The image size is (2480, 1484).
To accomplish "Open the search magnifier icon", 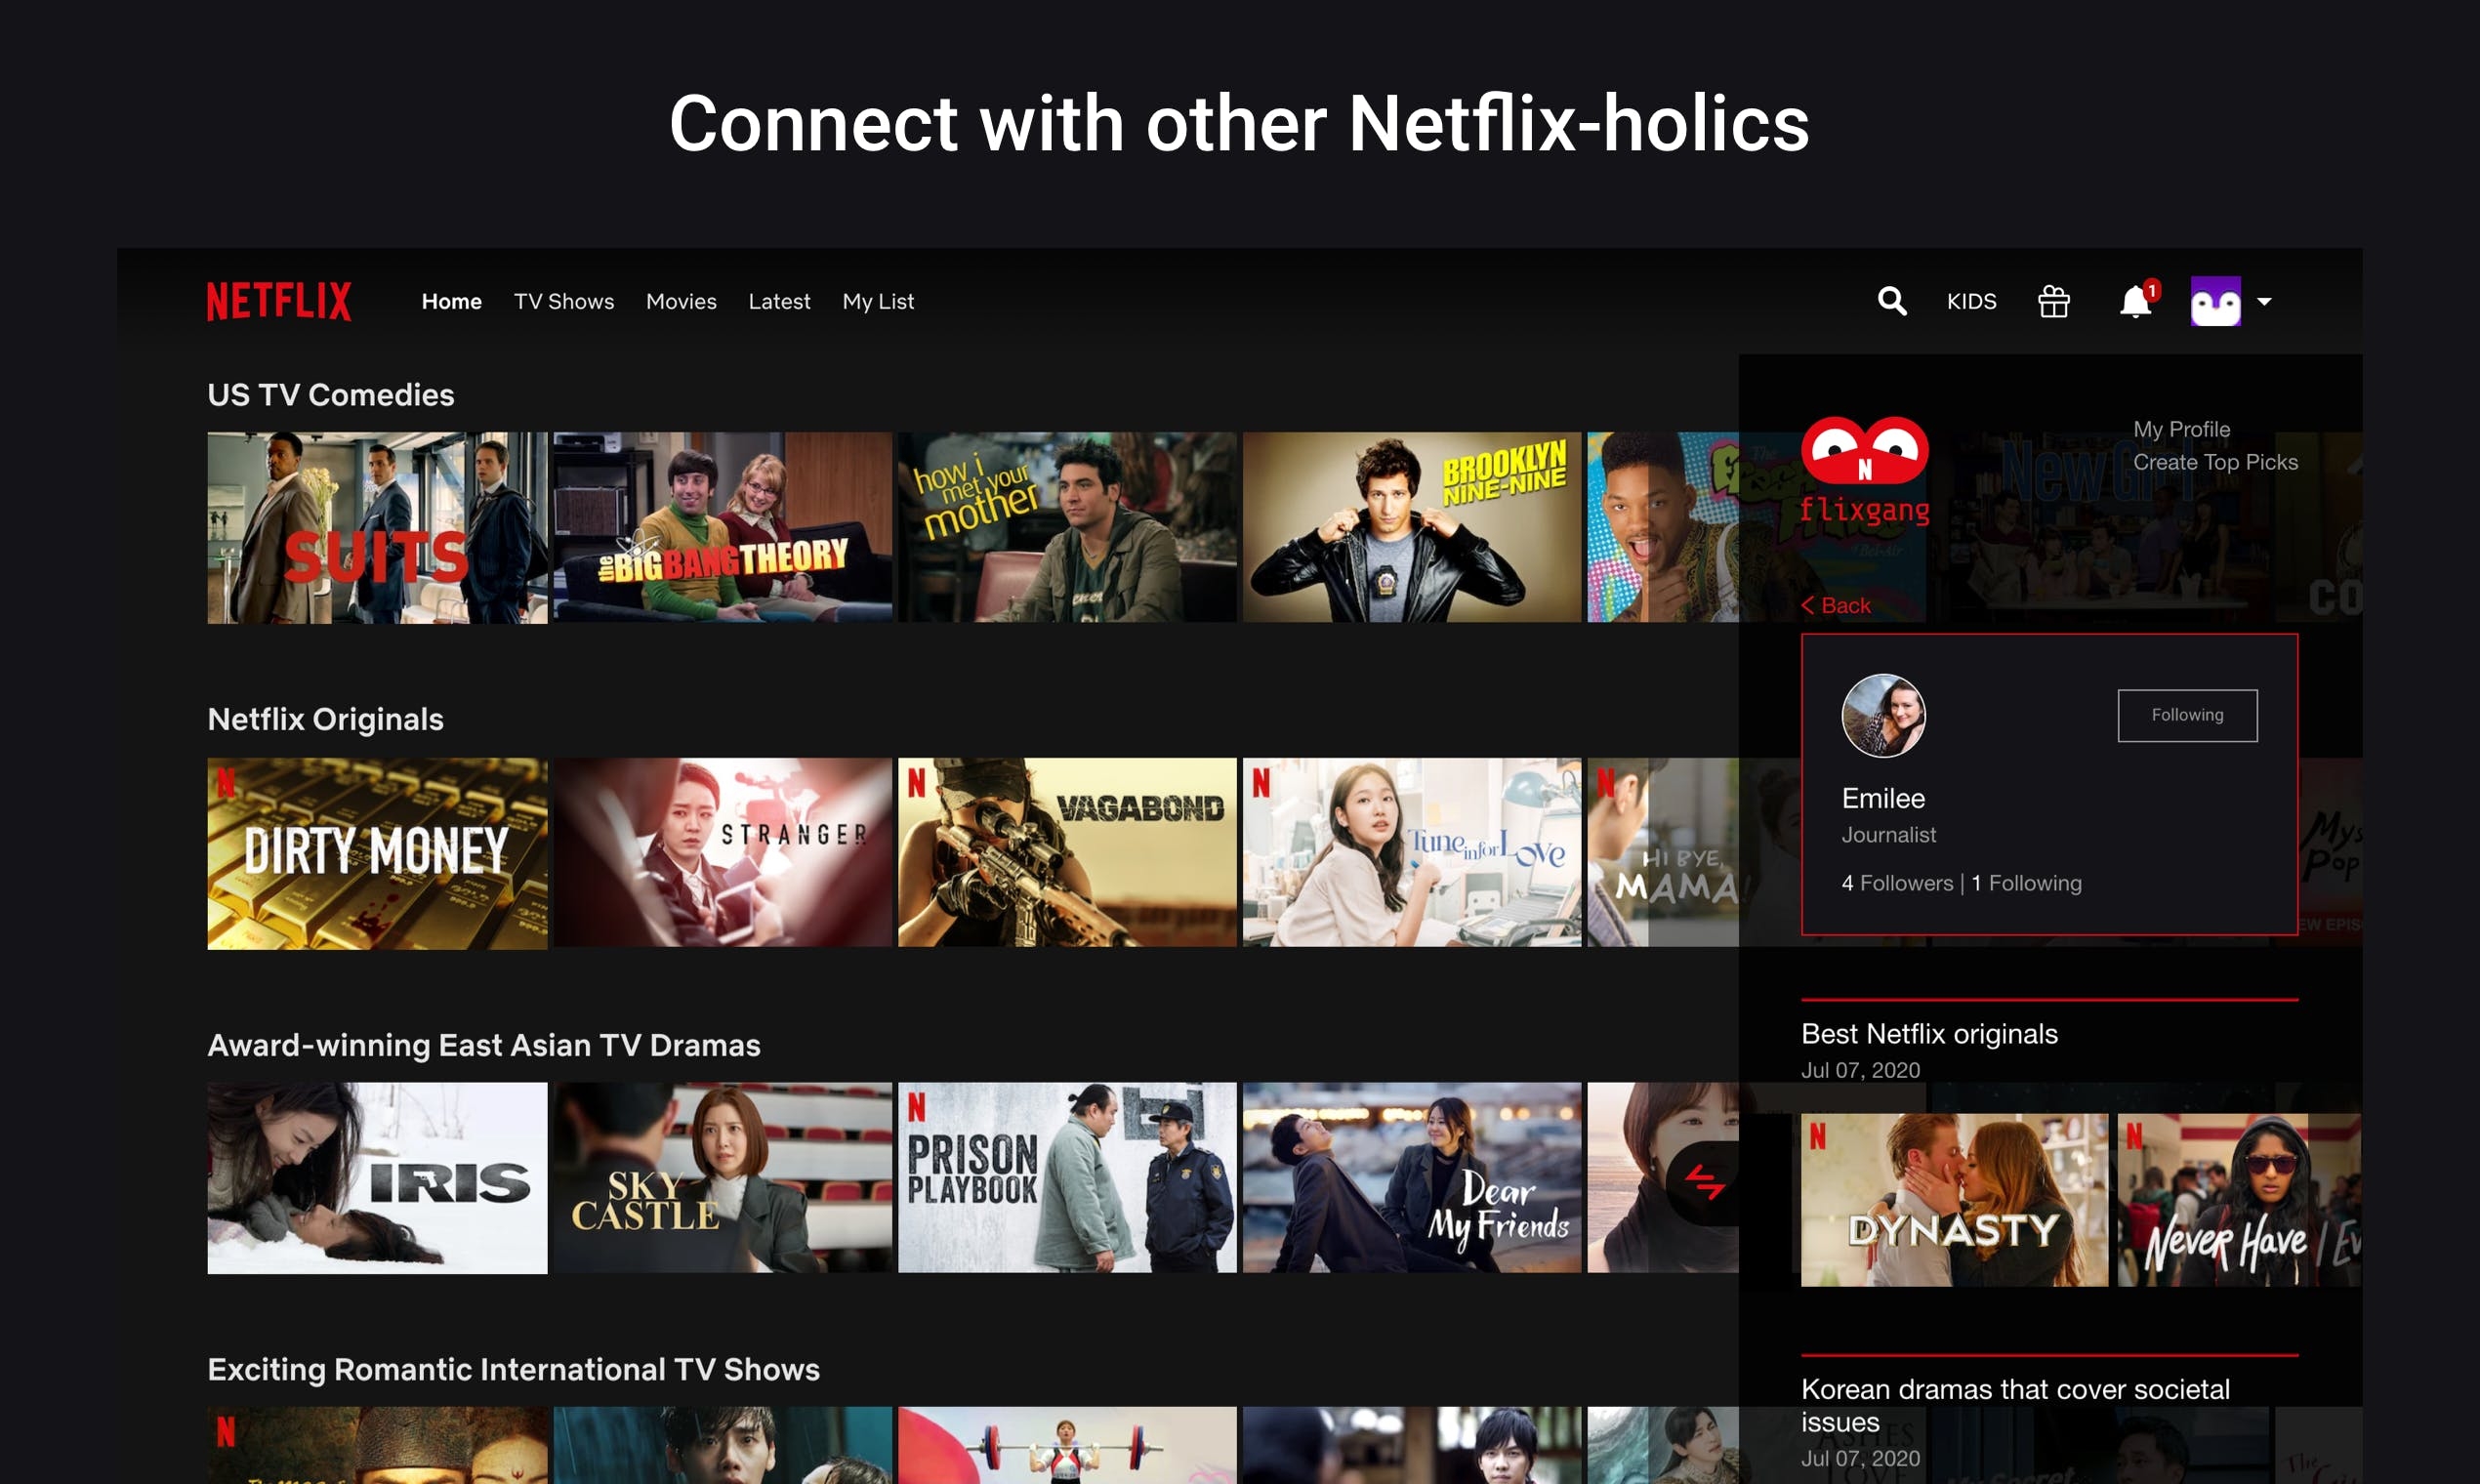I will coord(1891,301).
